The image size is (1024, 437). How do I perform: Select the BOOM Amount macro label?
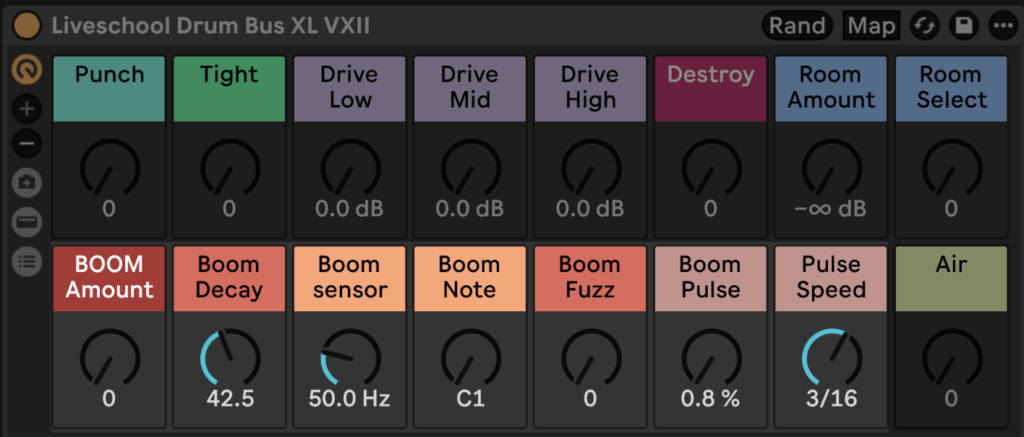tap(109, 278)
